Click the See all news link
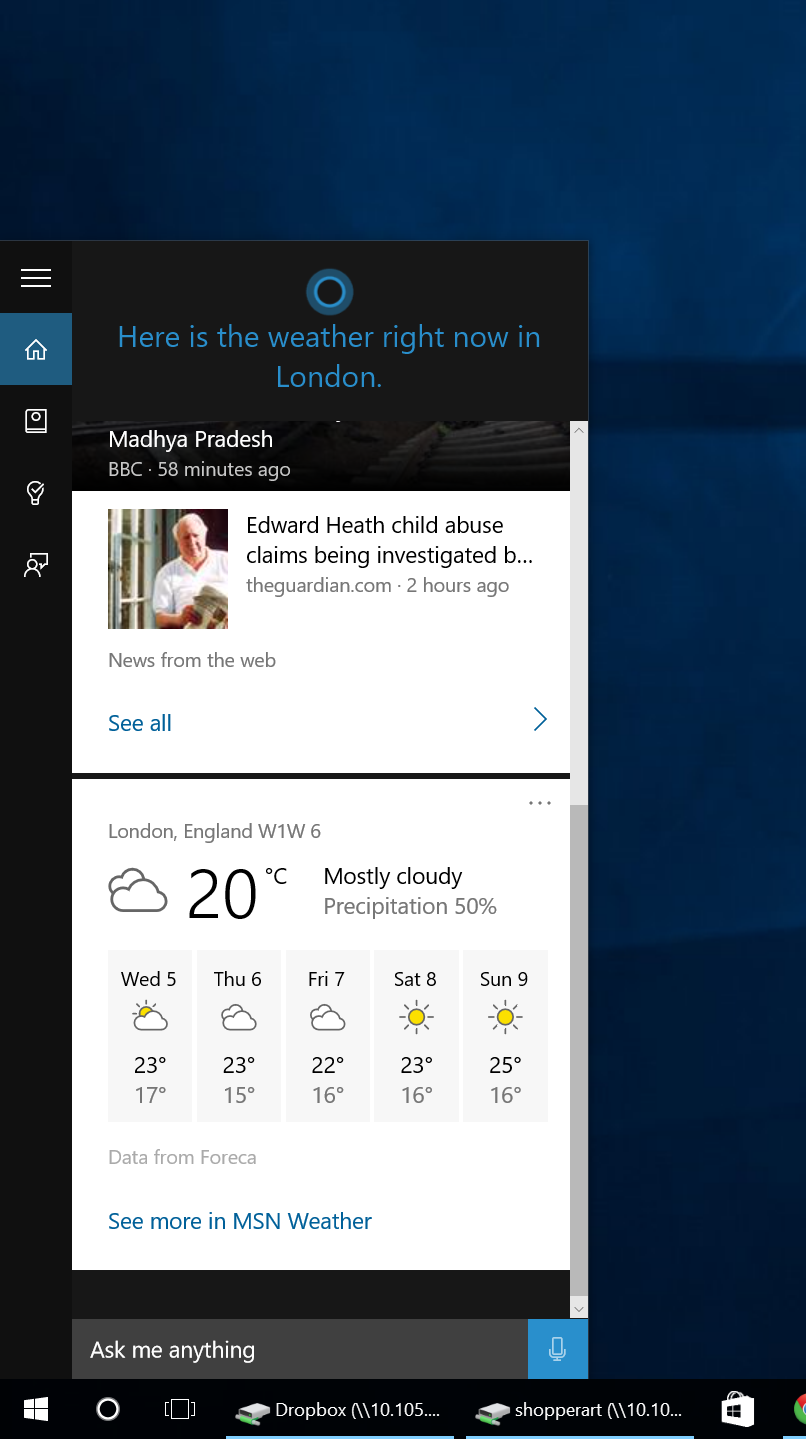This screenshot has width=806, height=1439. (x=139, y=722)
